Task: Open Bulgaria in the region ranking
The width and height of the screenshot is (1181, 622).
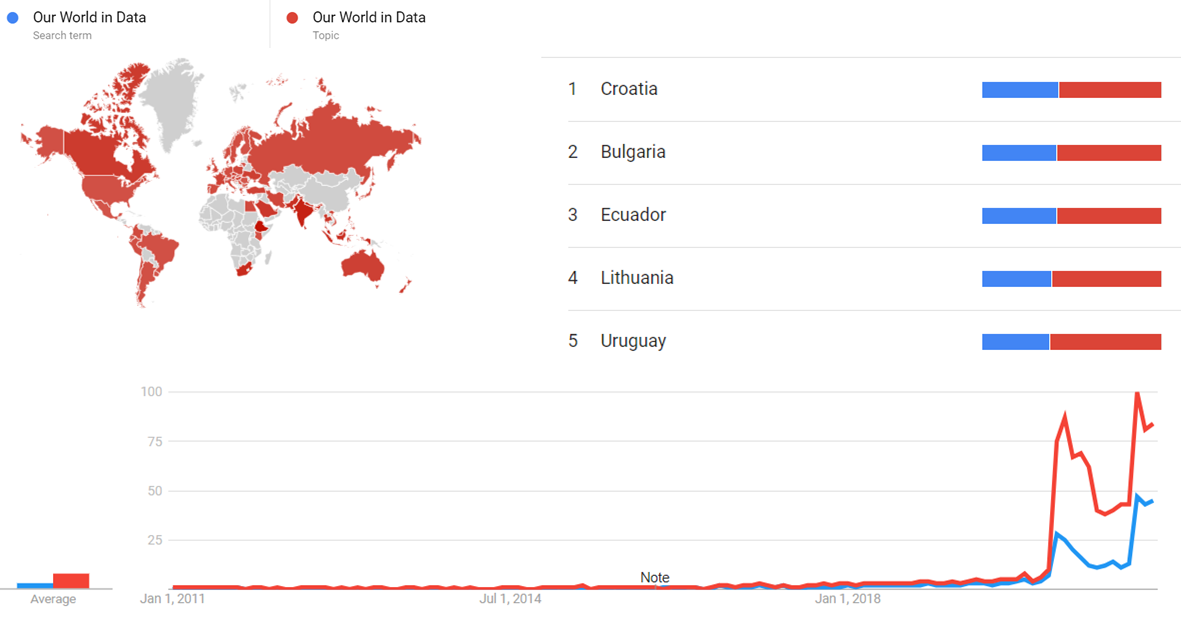Action: pyautogui.click(x=633, y=152)
